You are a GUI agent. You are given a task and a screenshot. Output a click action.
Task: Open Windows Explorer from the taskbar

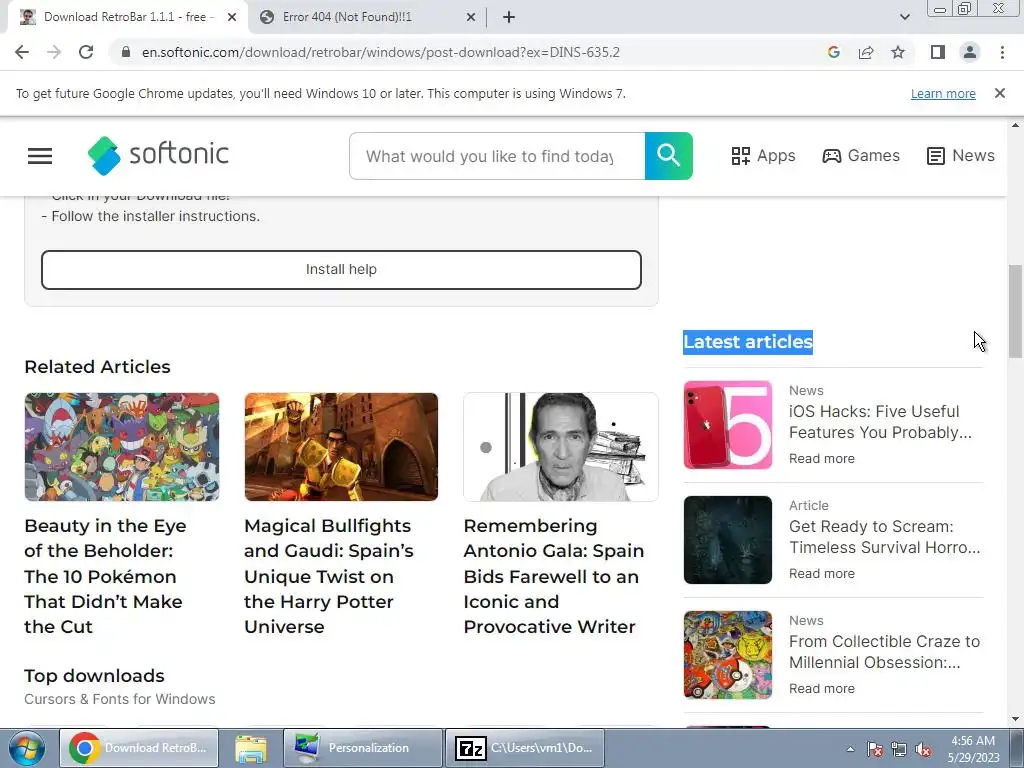click(251, 748)
